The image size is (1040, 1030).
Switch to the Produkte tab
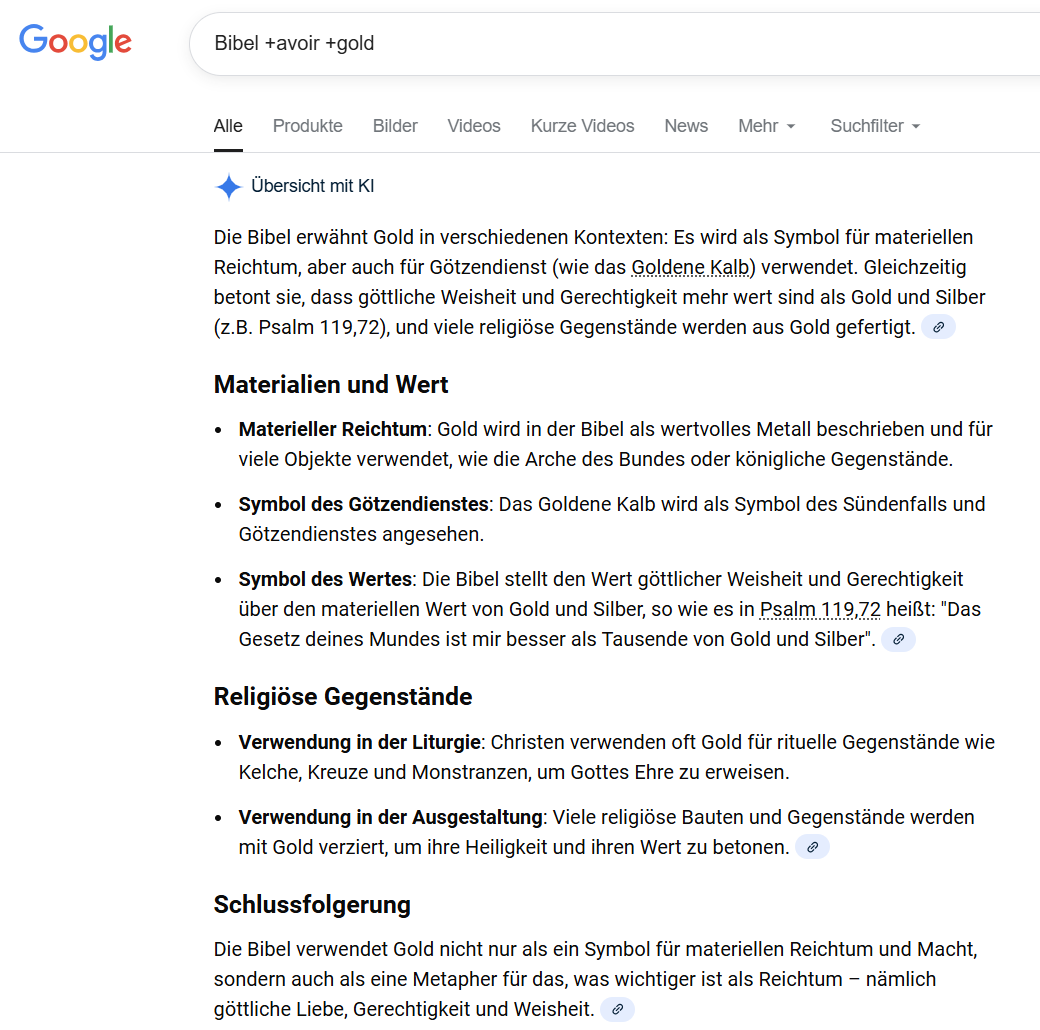click(x=308, y=126)
